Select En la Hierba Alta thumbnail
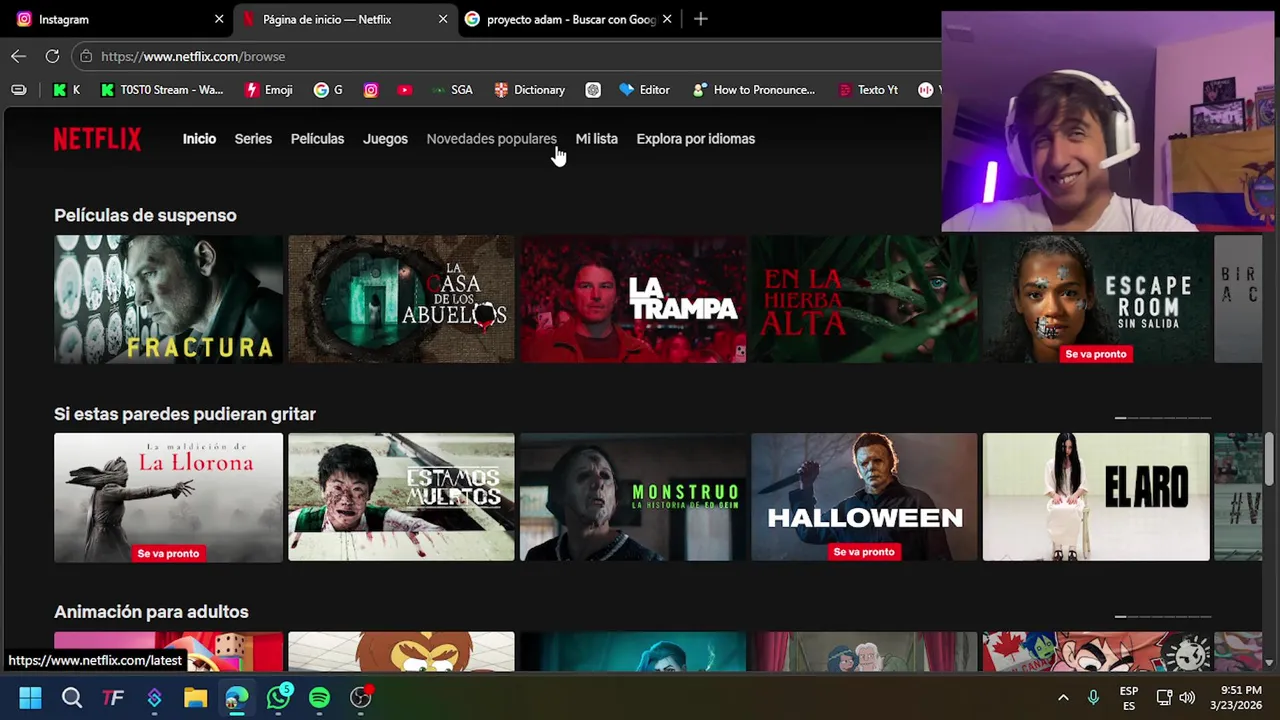The image size is (1280, 720). [x=864, y=299]
